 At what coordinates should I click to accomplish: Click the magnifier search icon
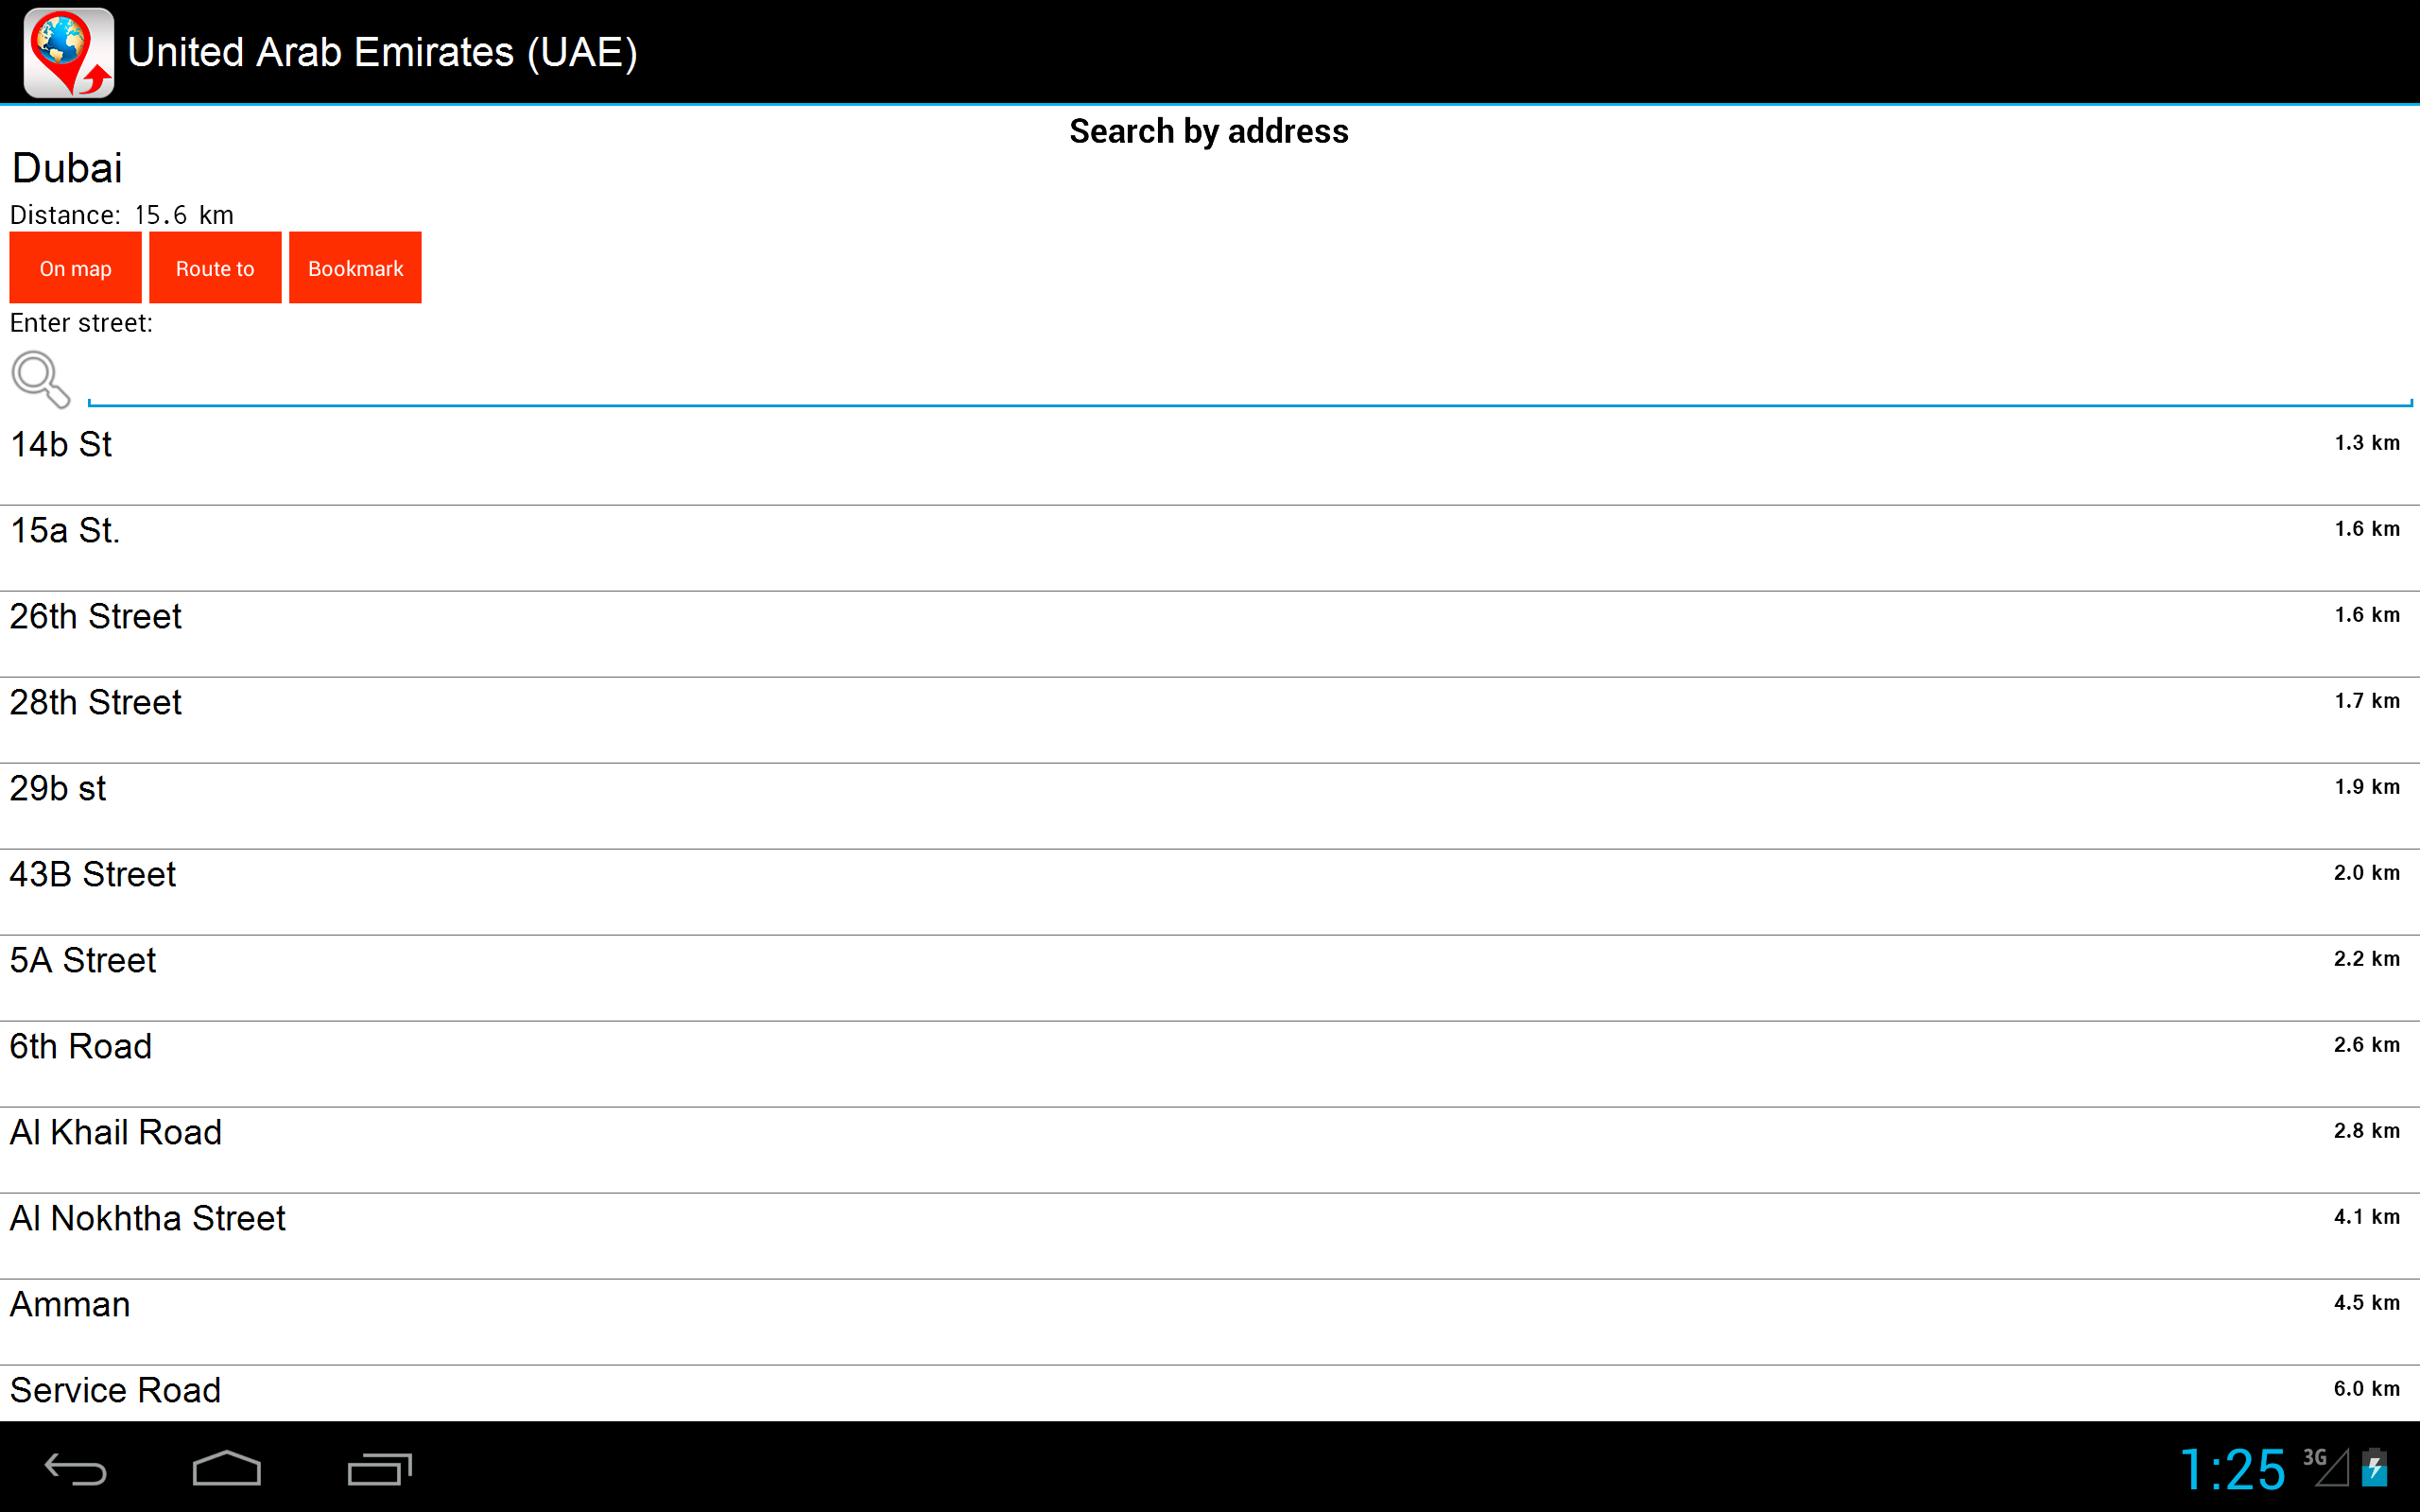41,379
